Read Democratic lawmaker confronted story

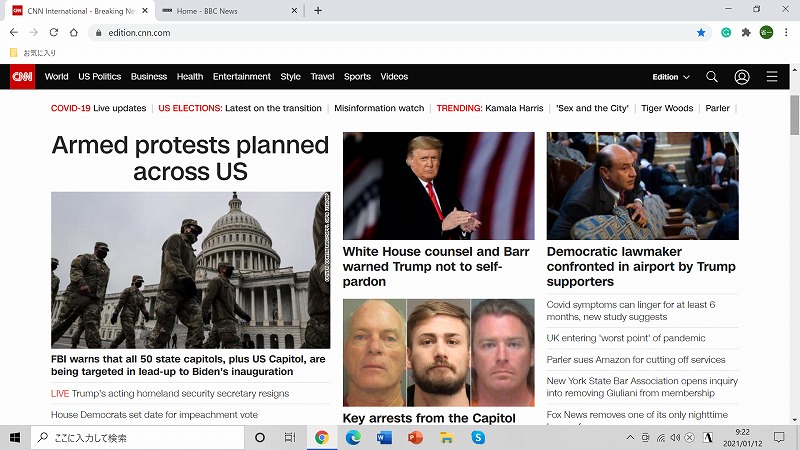(x=641, y=267)
